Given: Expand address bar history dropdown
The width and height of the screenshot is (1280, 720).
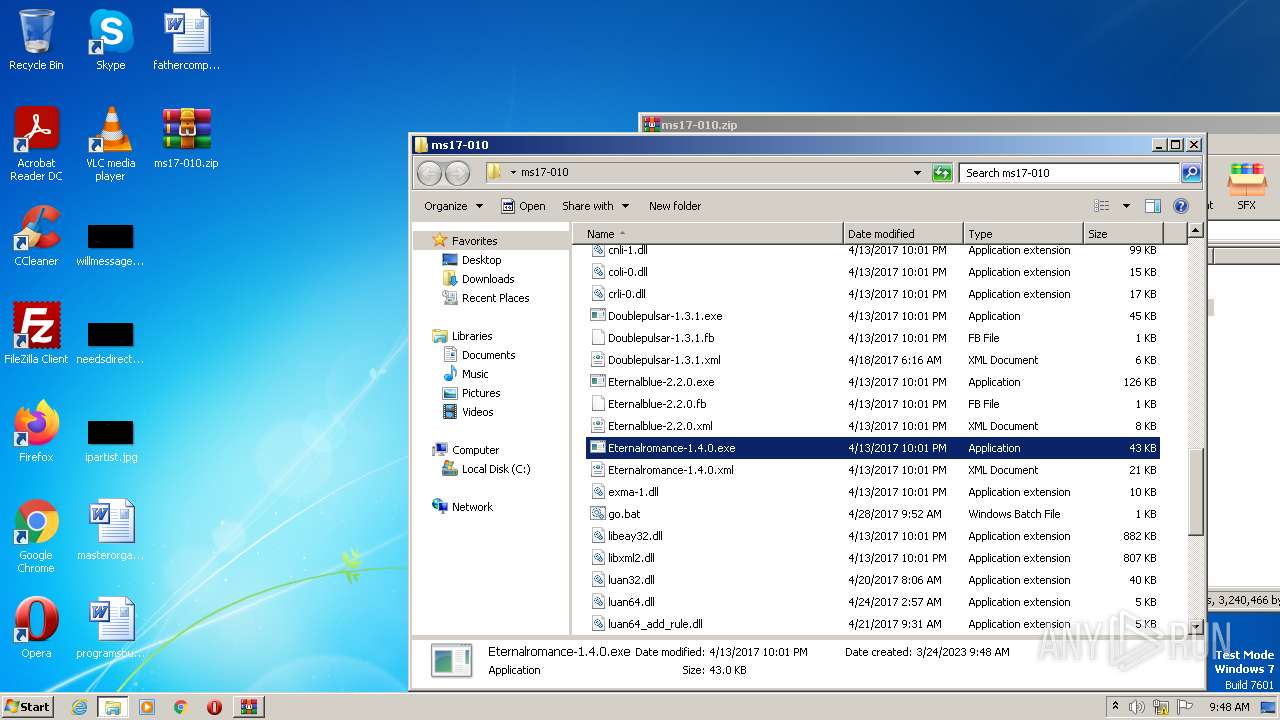Looking at the screenshot, I should click(x=918, y=173).
